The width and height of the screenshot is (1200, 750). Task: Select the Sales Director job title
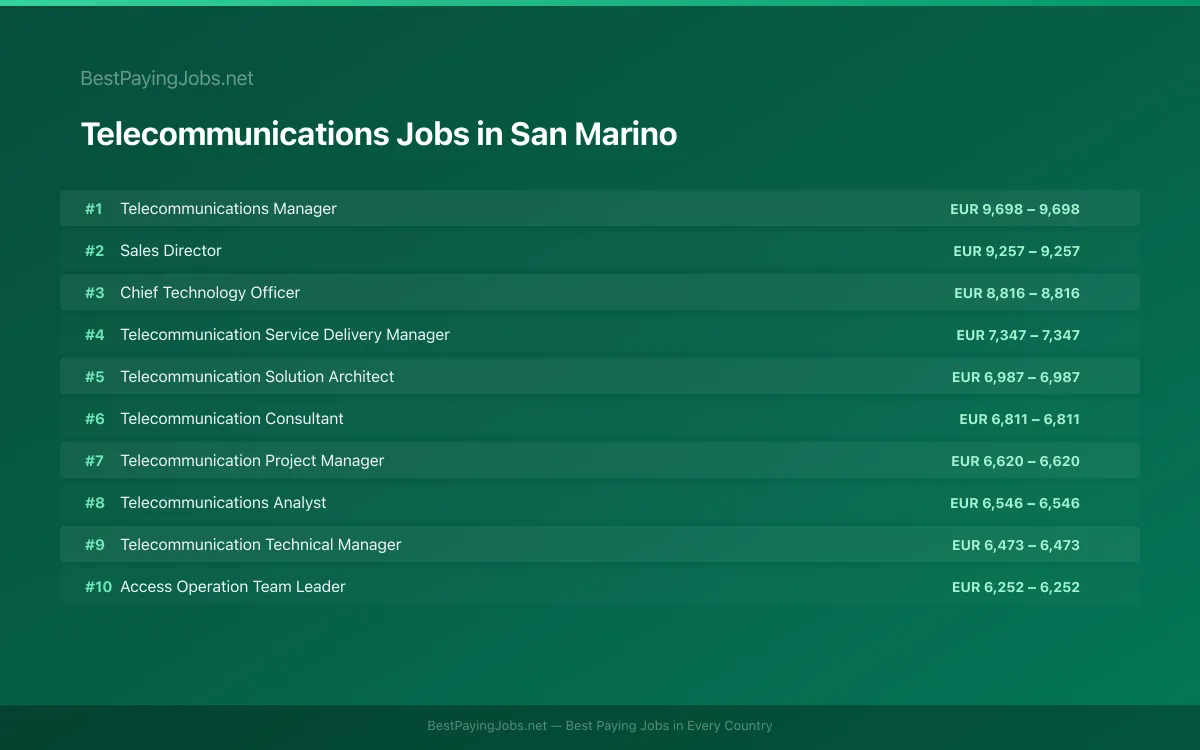tap(171, 250)
